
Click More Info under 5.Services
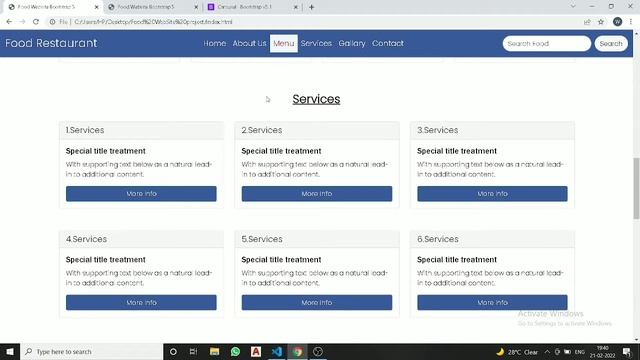[317, 302]
